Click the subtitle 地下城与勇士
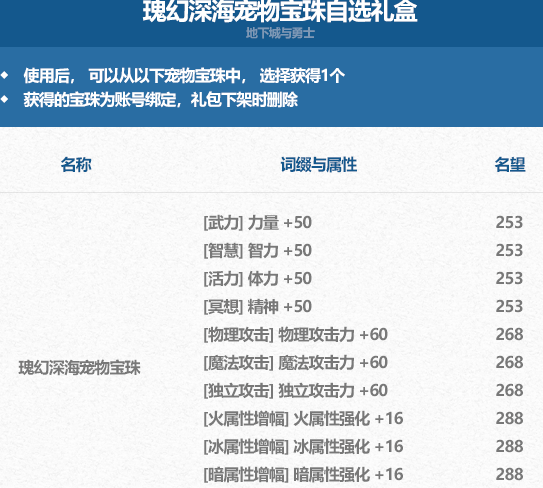 click(280, 33)
